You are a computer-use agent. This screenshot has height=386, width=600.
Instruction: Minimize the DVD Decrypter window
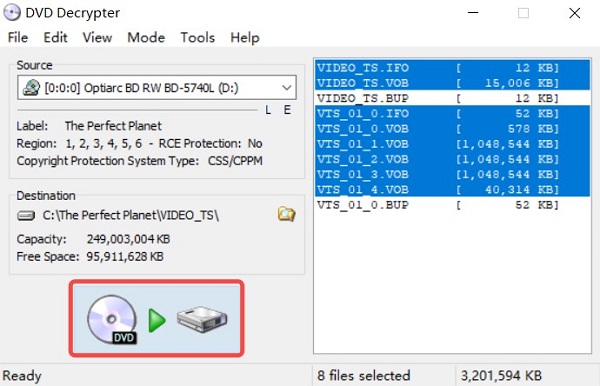coord(473,13)
